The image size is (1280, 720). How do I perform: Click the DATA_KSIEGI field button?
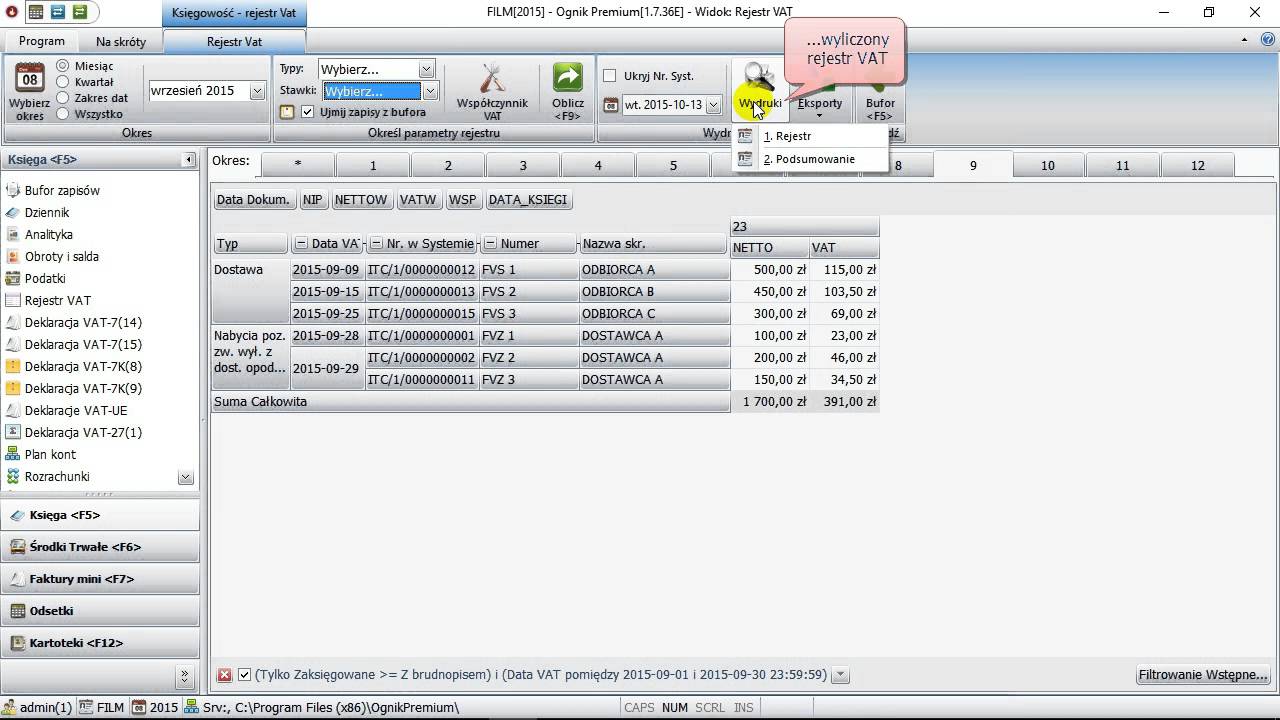pyautogui.click(x=528, y=200)
